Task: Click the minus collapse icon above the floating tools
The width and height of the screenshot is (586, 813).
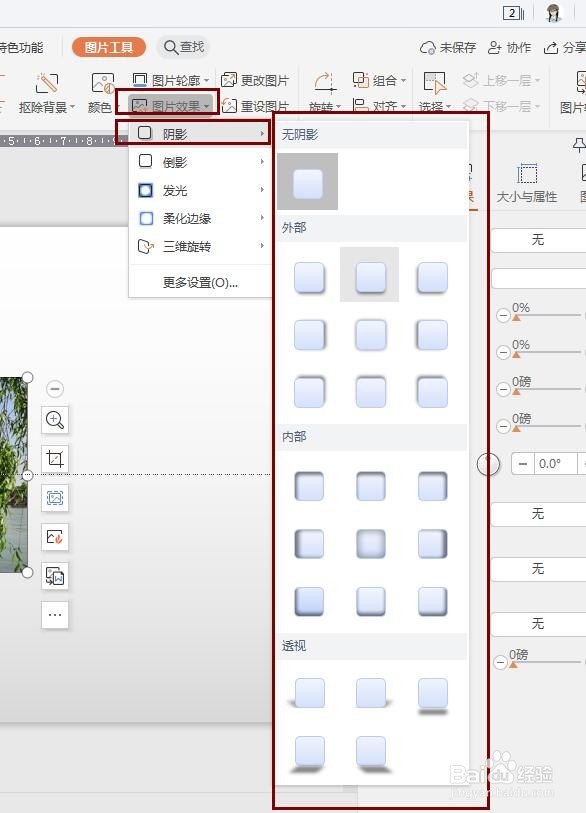Action: (55, 388)
